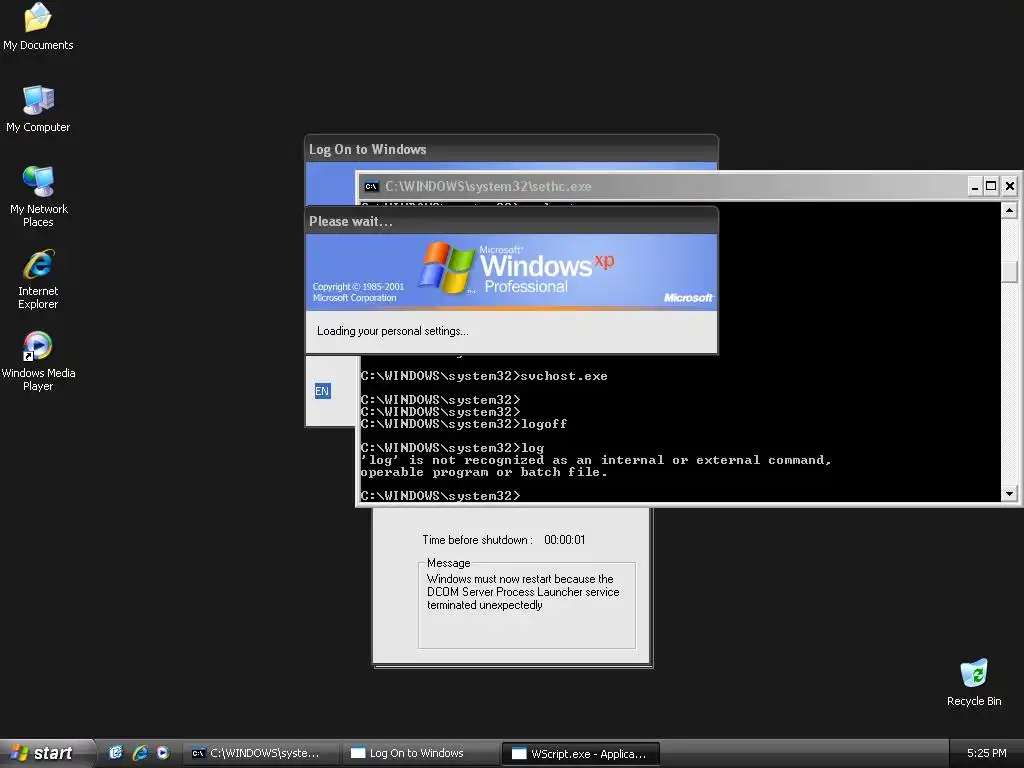The image size is (1024, 768).
Task: Click the 5:25 PM taskbar clock
Action: coord(986,753)
